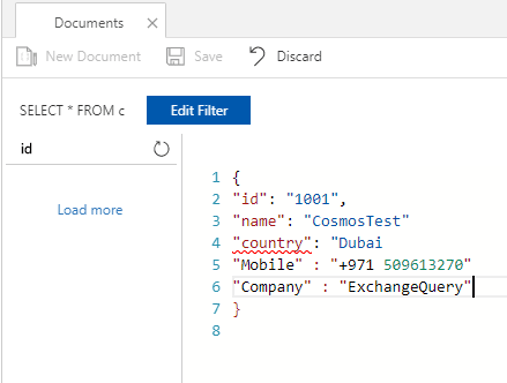
Task: Click line number 1 in the gutter
Action: click(x=216, y=177)
